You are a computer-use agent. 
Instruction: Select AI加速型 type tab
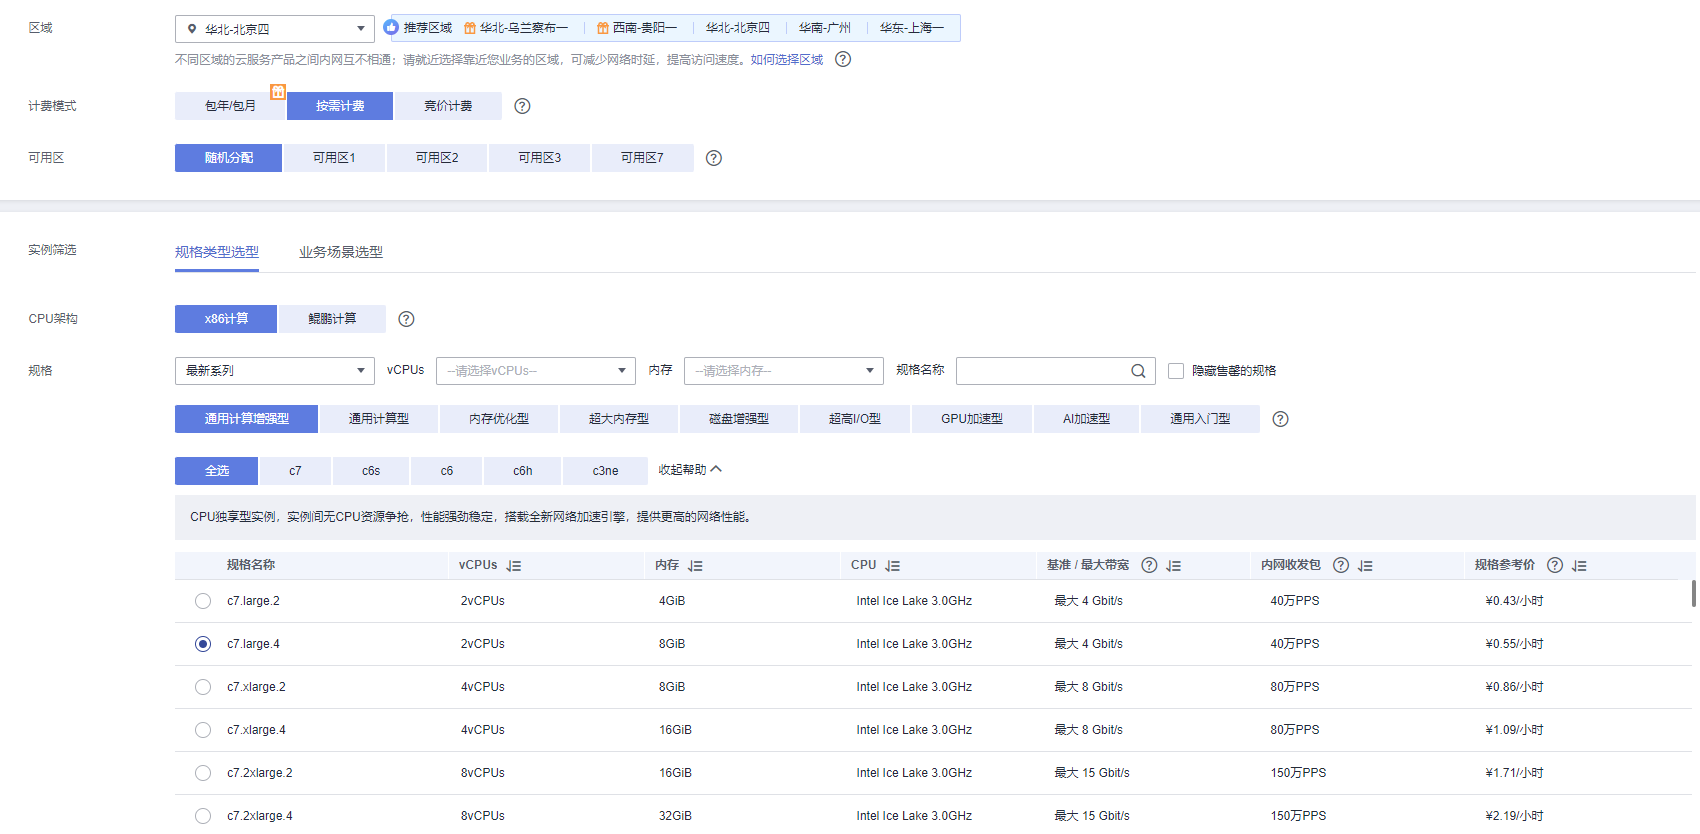click(1086, 419)
